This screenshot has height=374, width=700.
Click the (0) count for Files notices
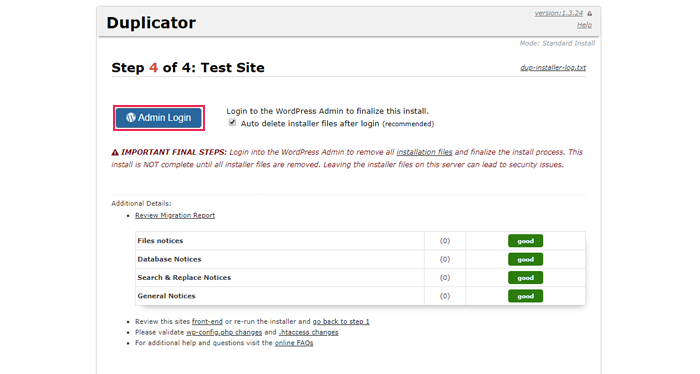click(445, 241)
